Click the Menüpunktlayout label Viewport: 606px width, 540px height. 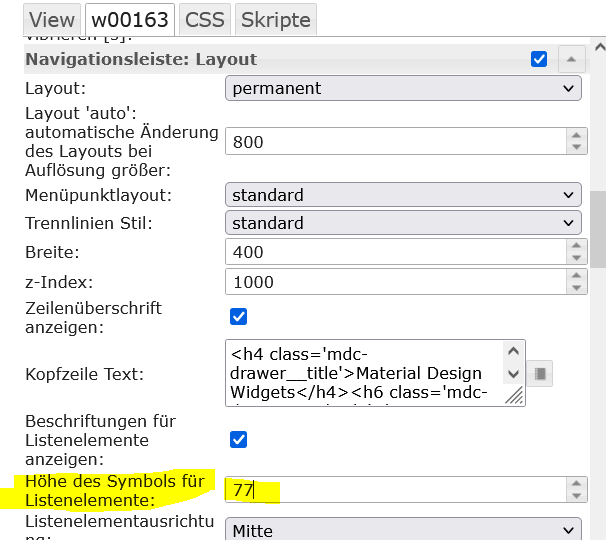[x=99, y=195]
